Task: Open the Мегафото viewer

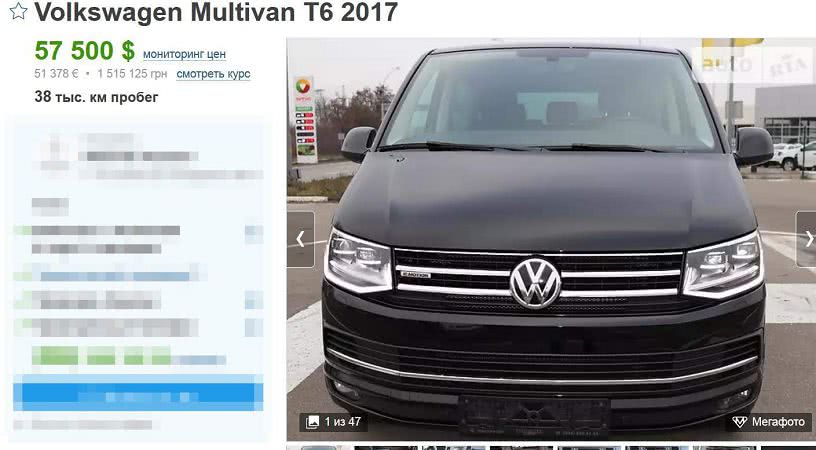Action: coord(768,422)
